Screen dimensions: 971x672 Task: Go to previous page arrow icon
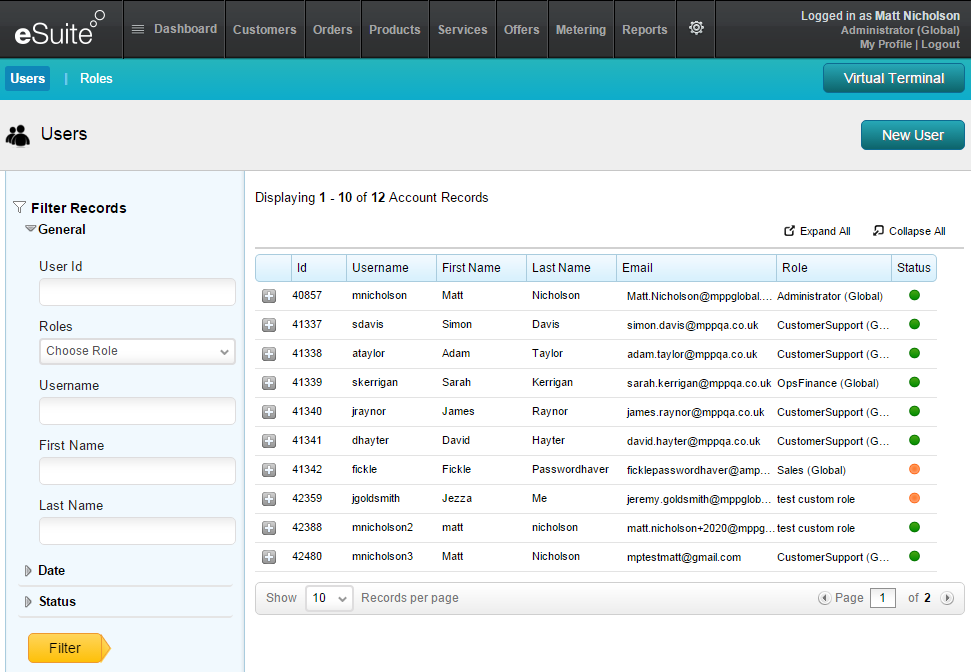coord(824,598)
